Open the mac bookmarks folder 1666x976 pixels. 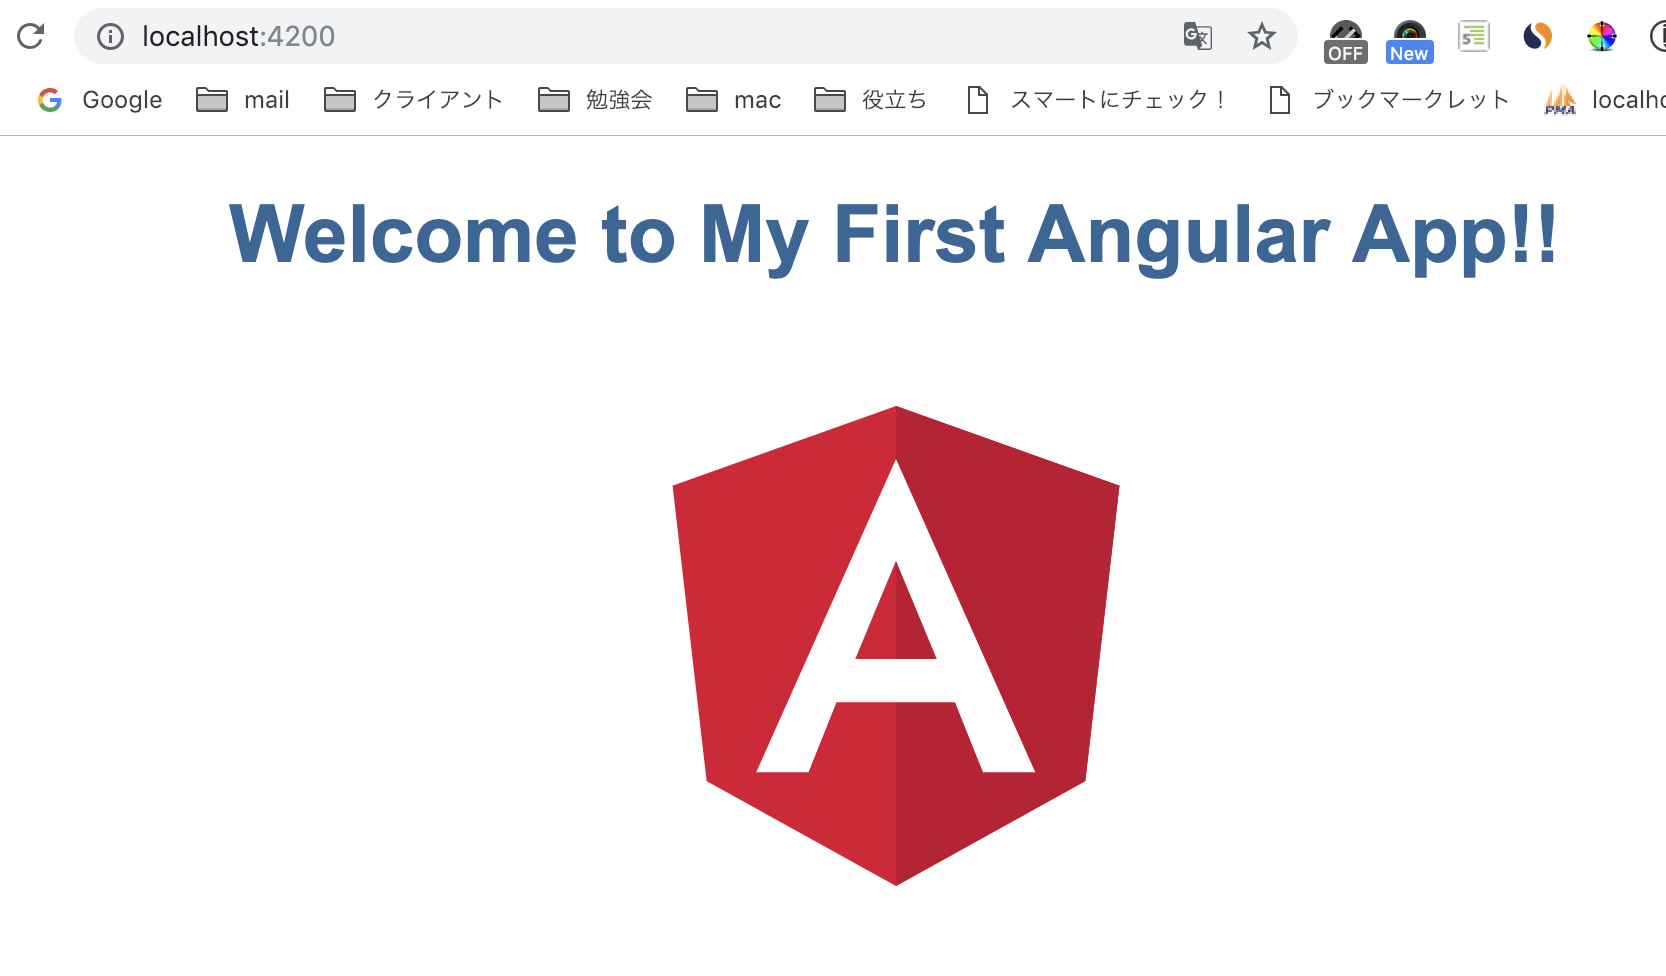[x=733, y=99]
